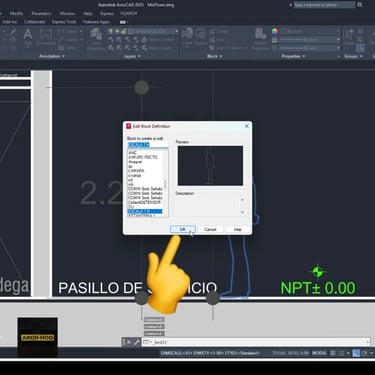This screenshot has height=375, width=375.
Task: Click the search magnifier icon in title bar
Action: click(x=360, y=5)
